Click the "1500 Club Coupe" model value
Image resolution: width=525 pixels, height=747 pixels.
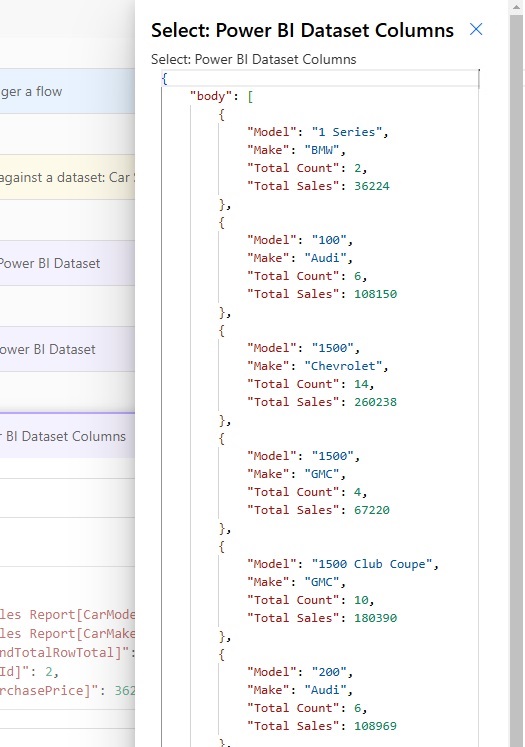click(372, 564)
